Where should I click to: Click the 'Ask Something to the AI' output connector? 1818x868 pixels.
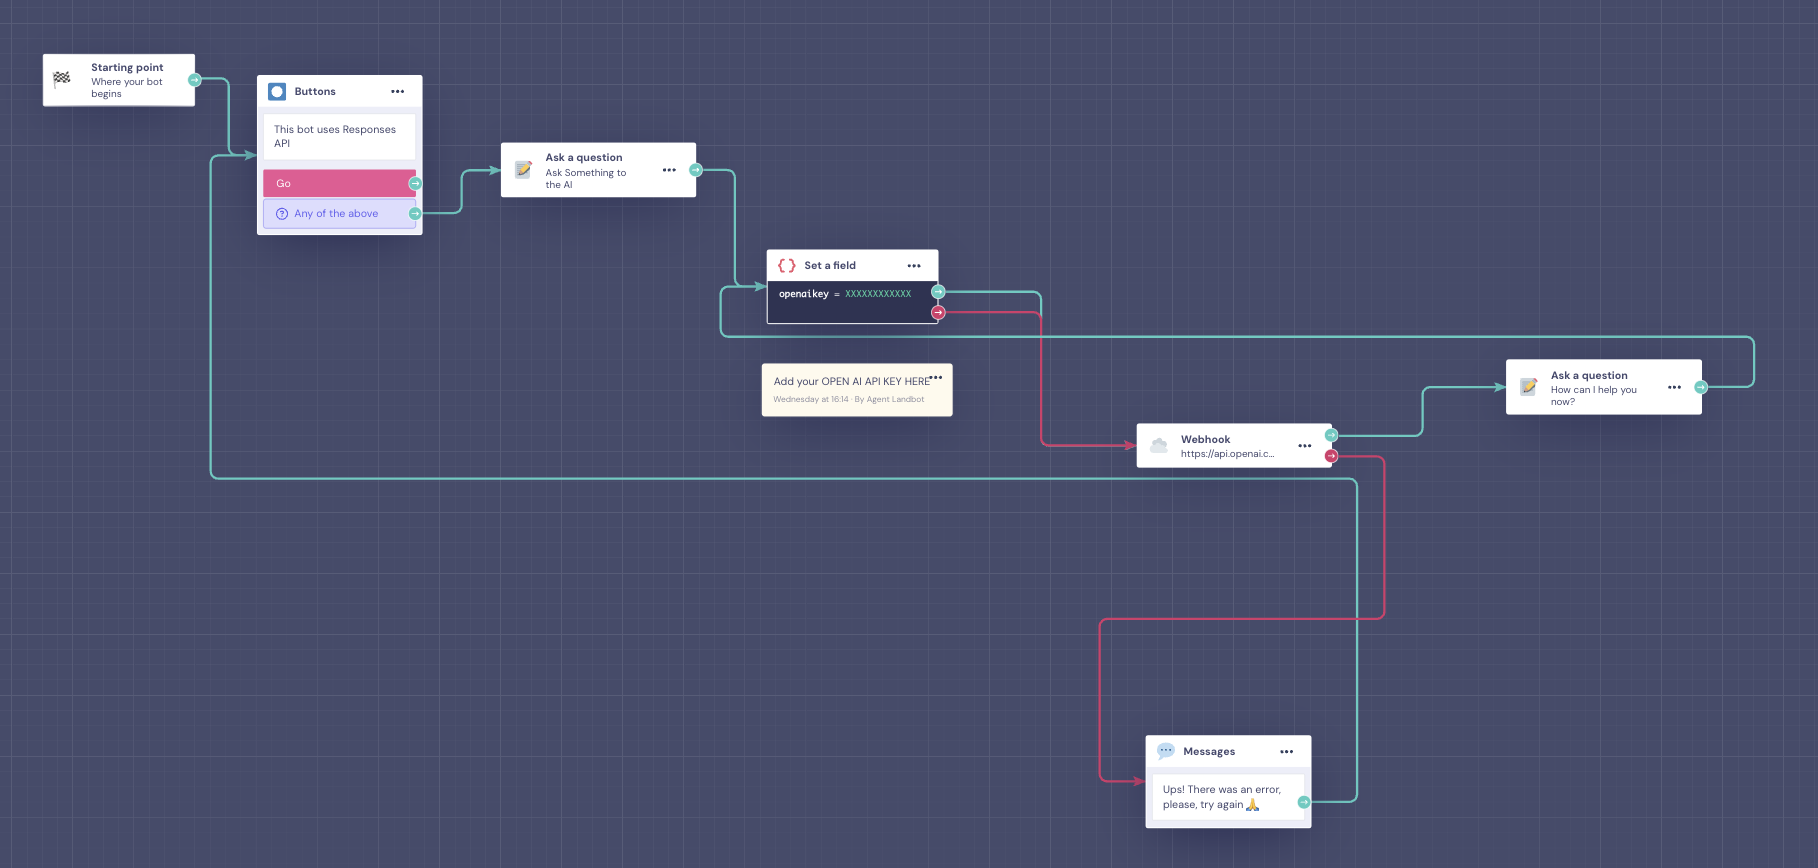(696, 170)
